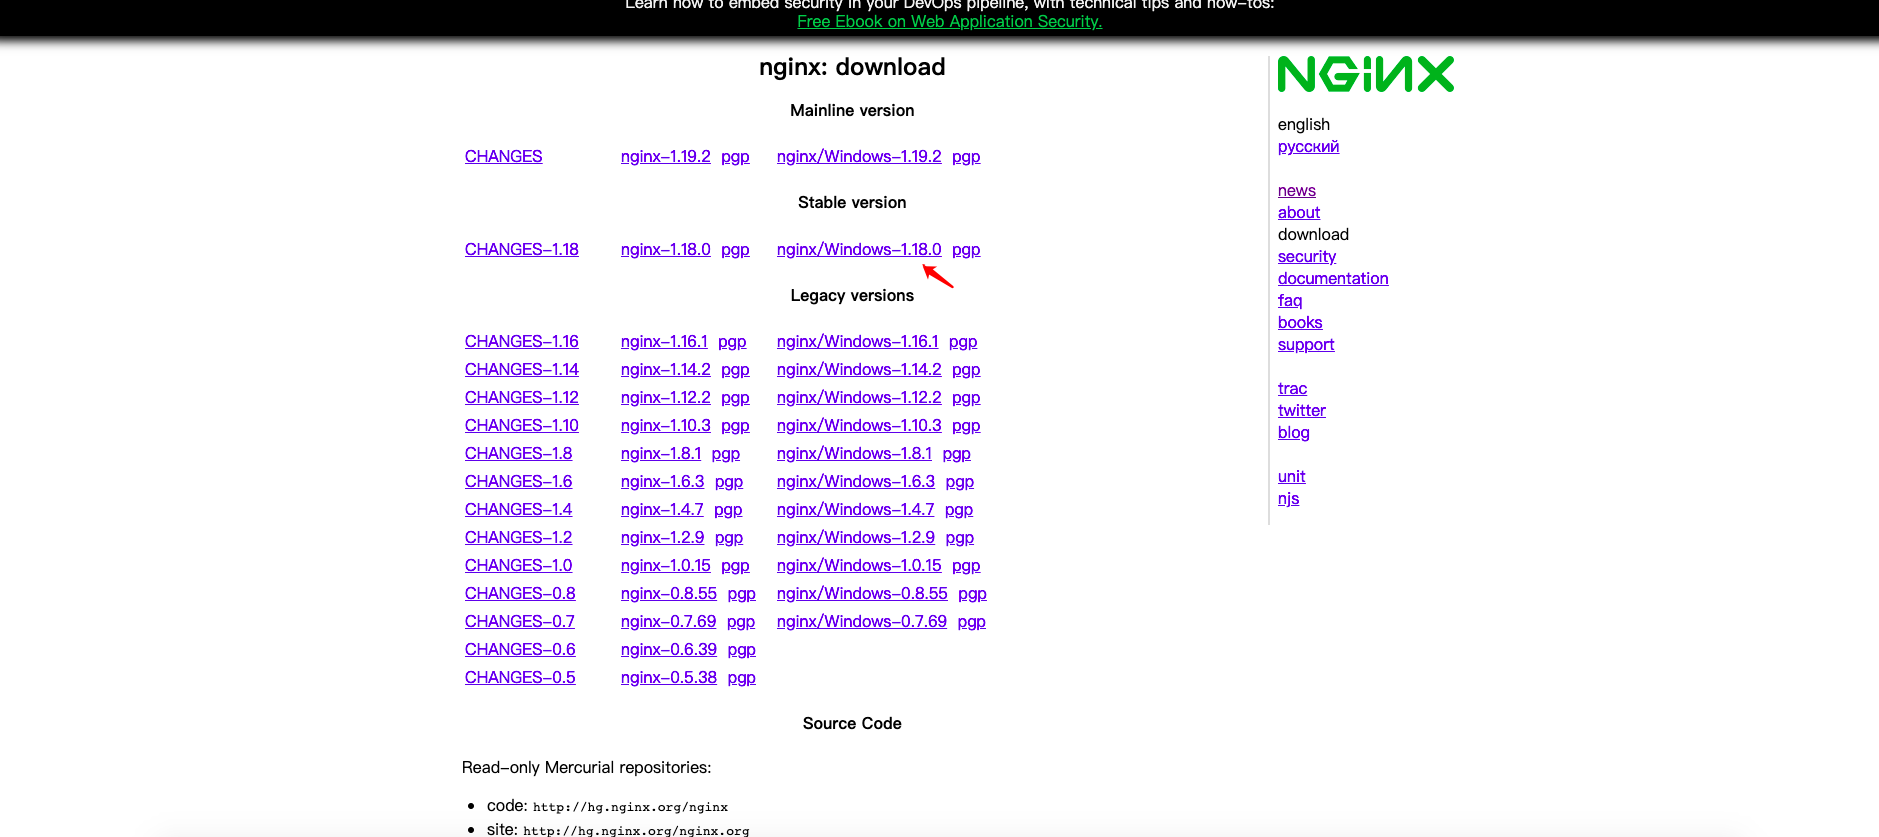Download nginx-1.8.1 source
1879x837 pixels.
(661, 454)
